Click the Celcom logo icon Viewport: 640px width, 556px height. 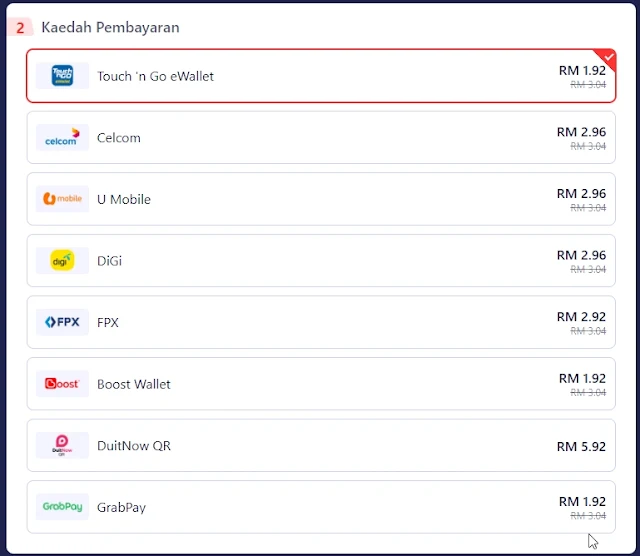click(62, 138)
